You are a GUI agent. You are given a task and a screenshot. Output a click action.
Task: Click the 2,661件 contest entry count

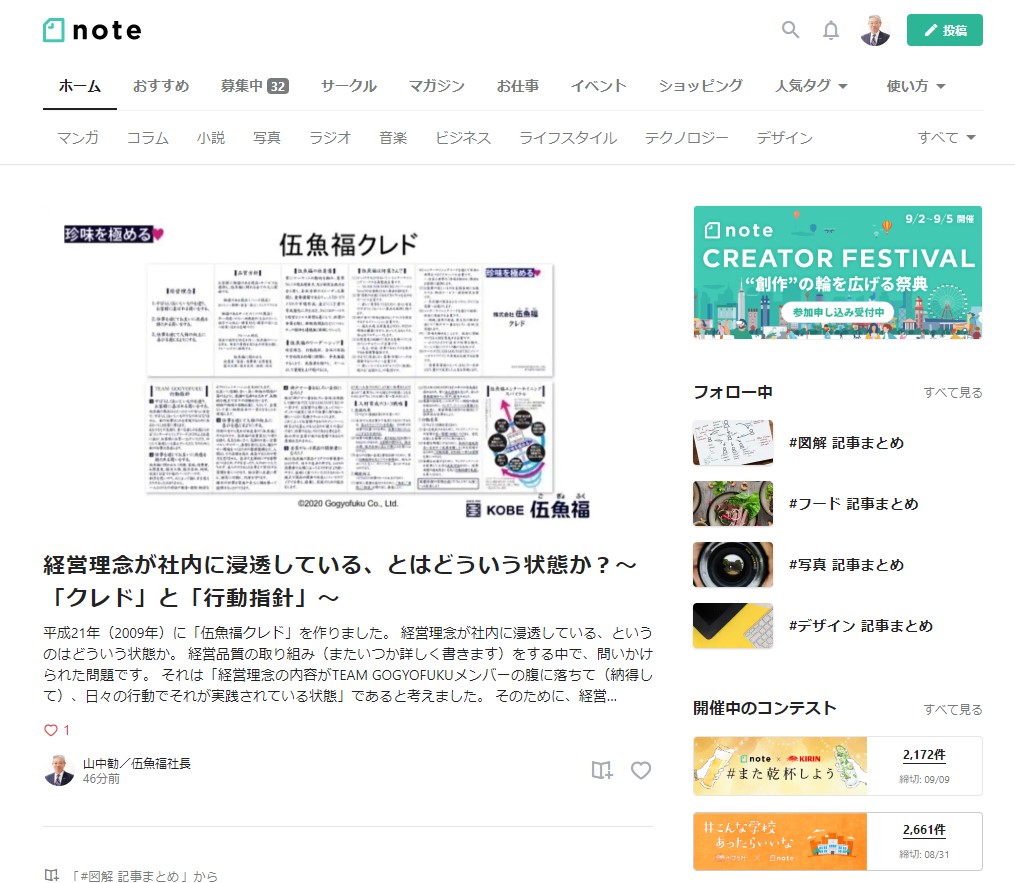[924, 830]
